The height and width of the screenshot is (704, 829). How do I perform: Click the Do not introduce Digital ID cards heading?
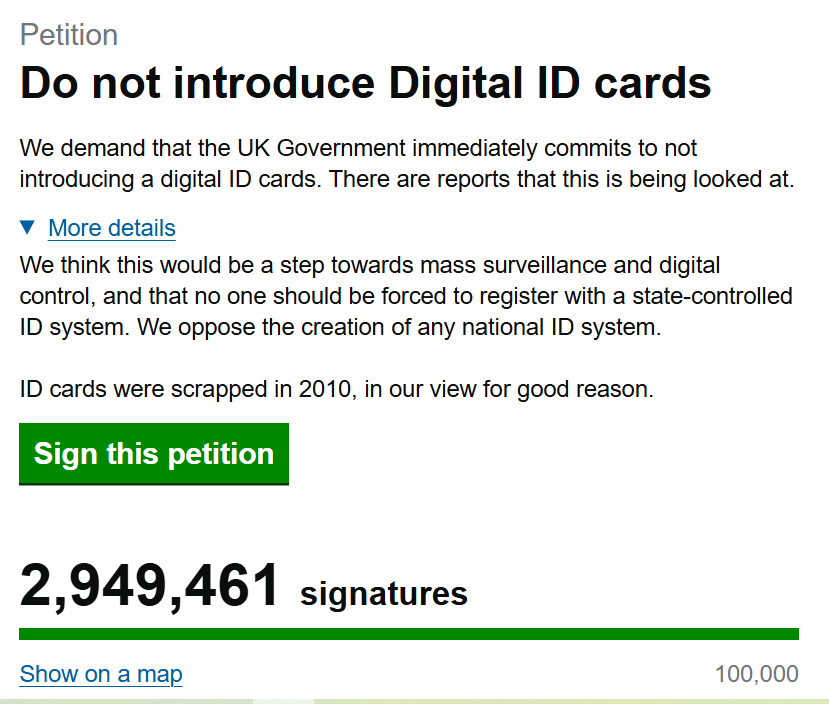click(366, 83)
